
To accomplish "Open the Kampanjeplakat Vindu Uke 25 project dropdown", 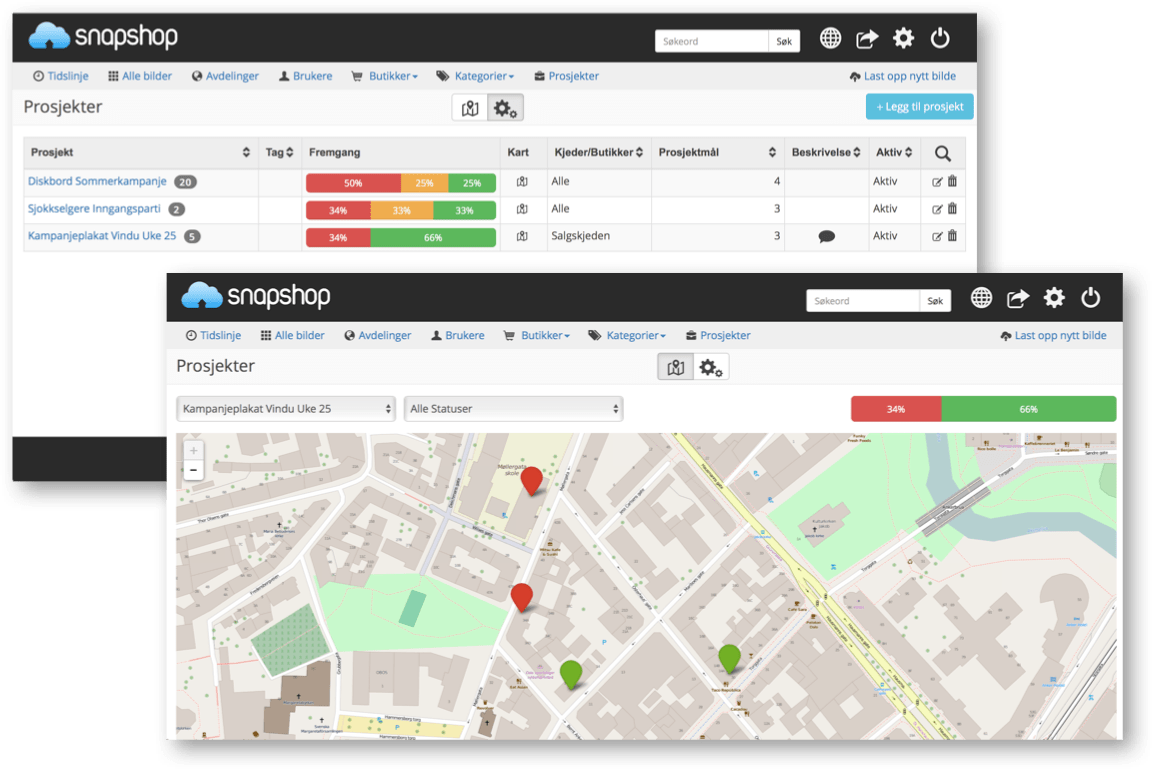I will click(x=286, y=409).
